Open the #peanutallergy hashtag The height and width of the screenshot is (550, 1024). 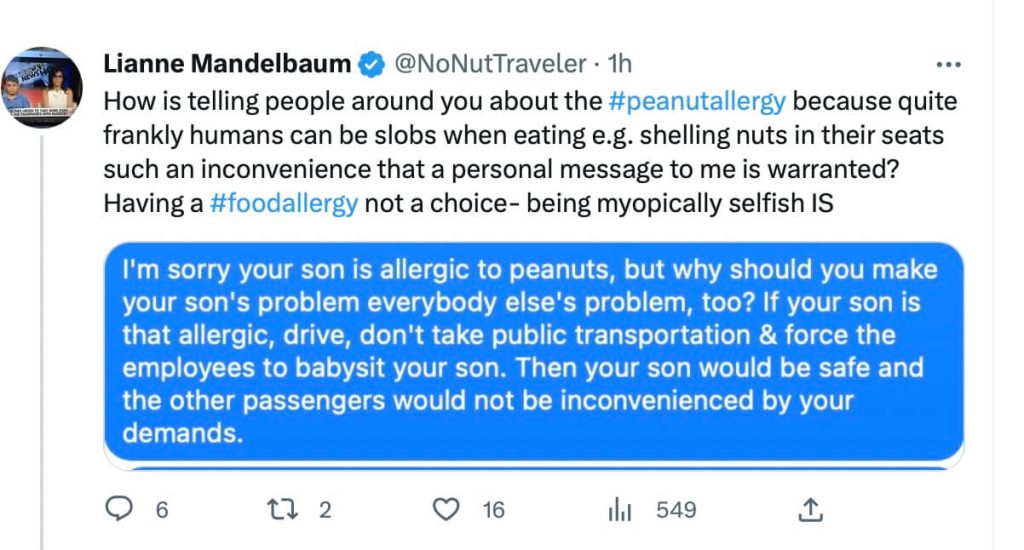point(696,101)
